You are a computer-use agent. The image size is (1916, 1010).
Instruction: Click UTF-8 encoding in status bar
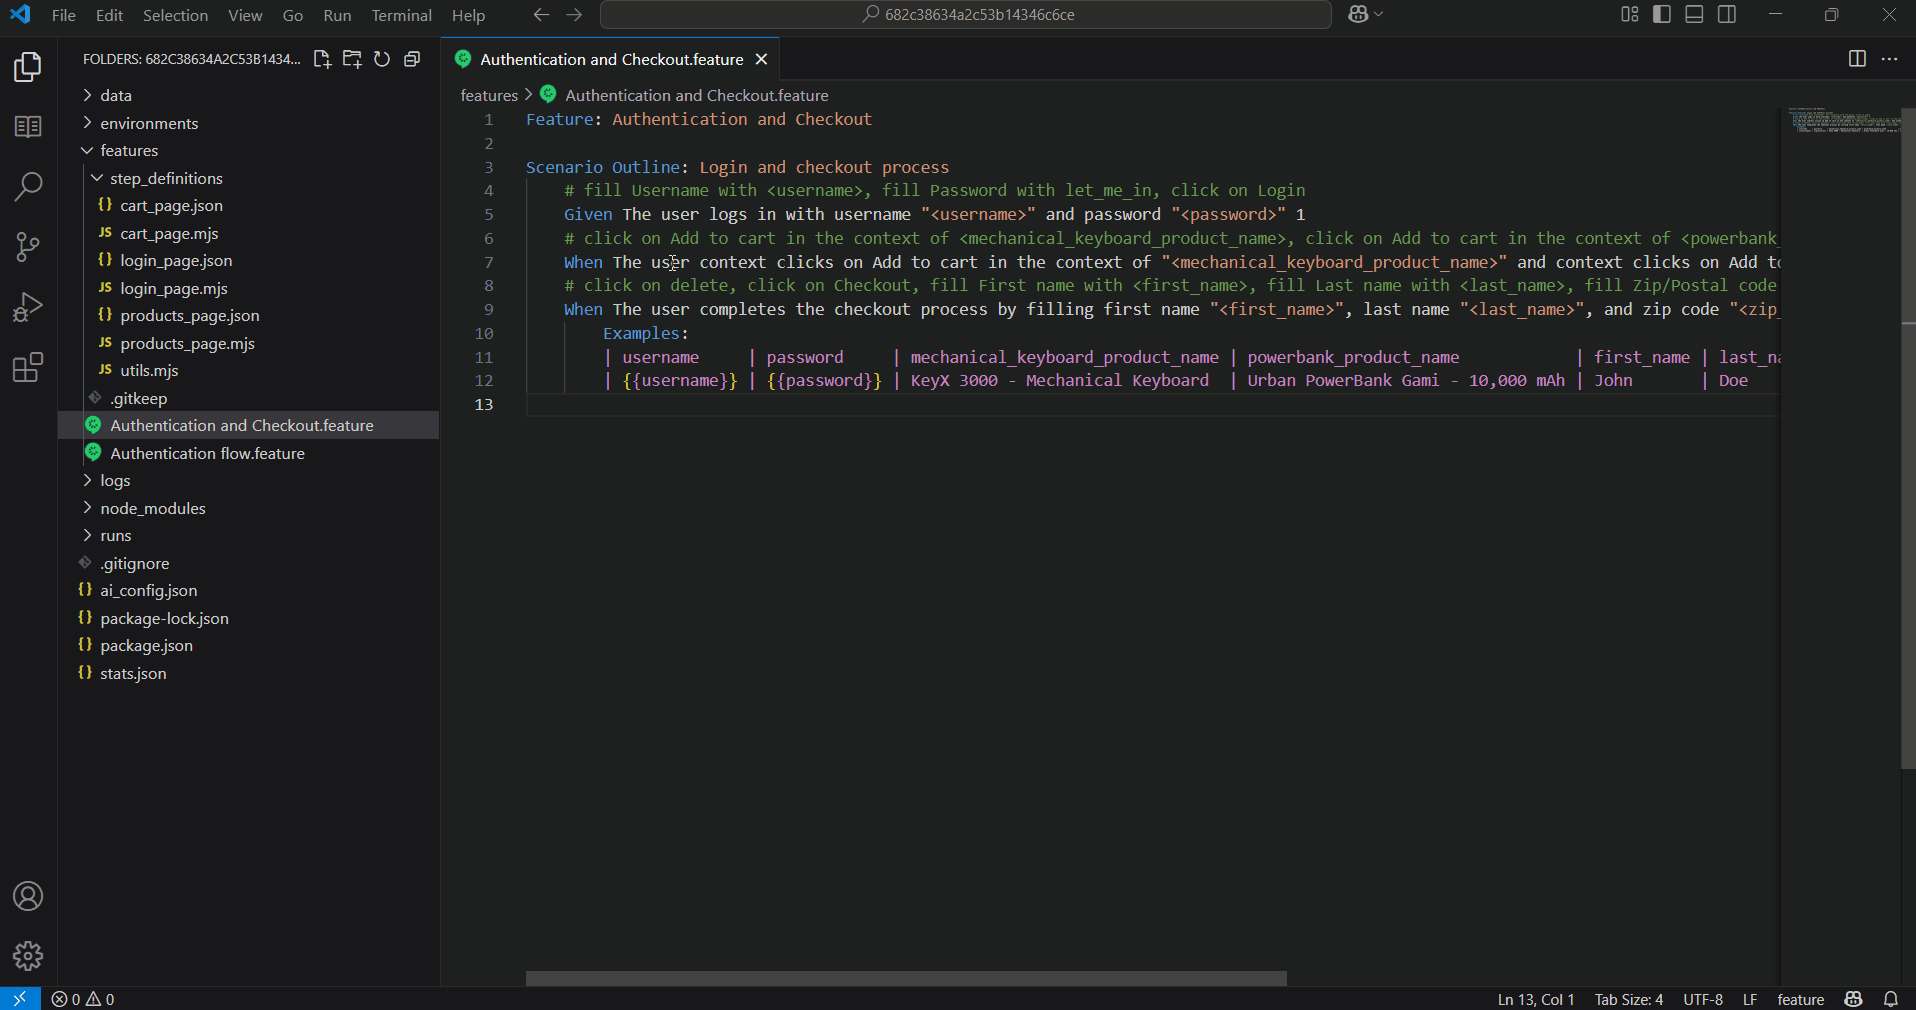(1702, 999)
